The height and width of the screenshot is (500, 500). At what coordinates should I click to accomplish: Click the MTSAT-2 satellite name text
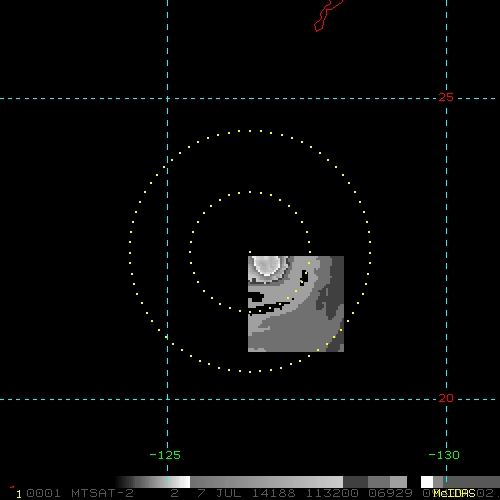(x=102, y=493)
